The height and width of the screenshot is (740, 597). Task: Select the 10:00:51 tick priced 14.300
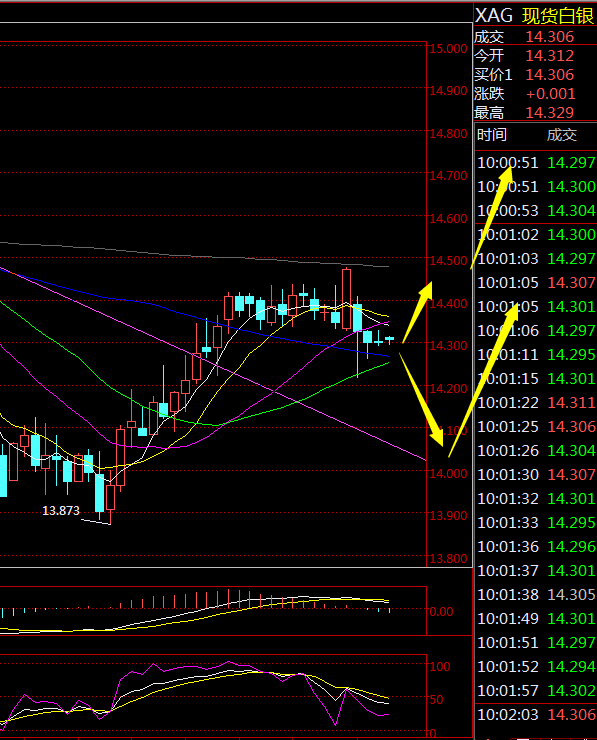(536, 187)
